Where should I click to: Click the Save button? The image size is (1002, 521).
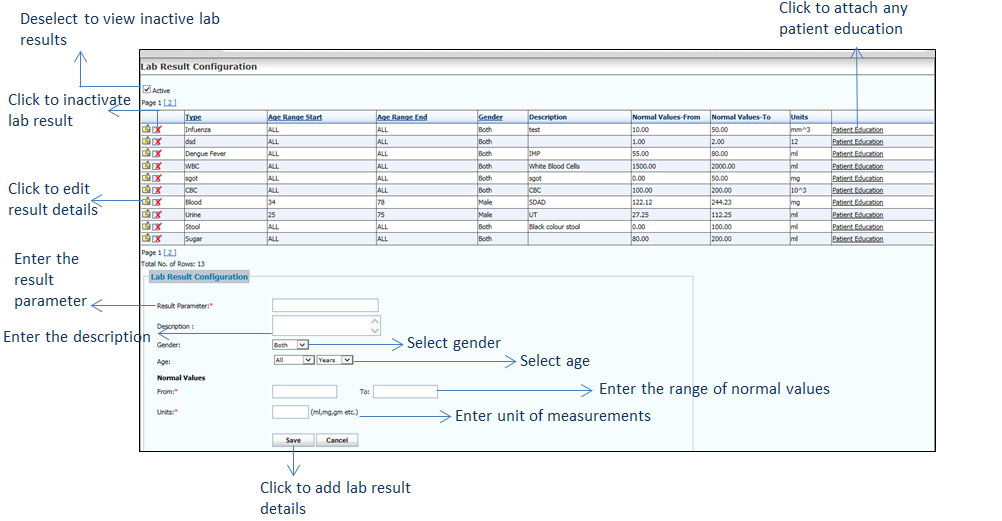click(x=293, y=440)
